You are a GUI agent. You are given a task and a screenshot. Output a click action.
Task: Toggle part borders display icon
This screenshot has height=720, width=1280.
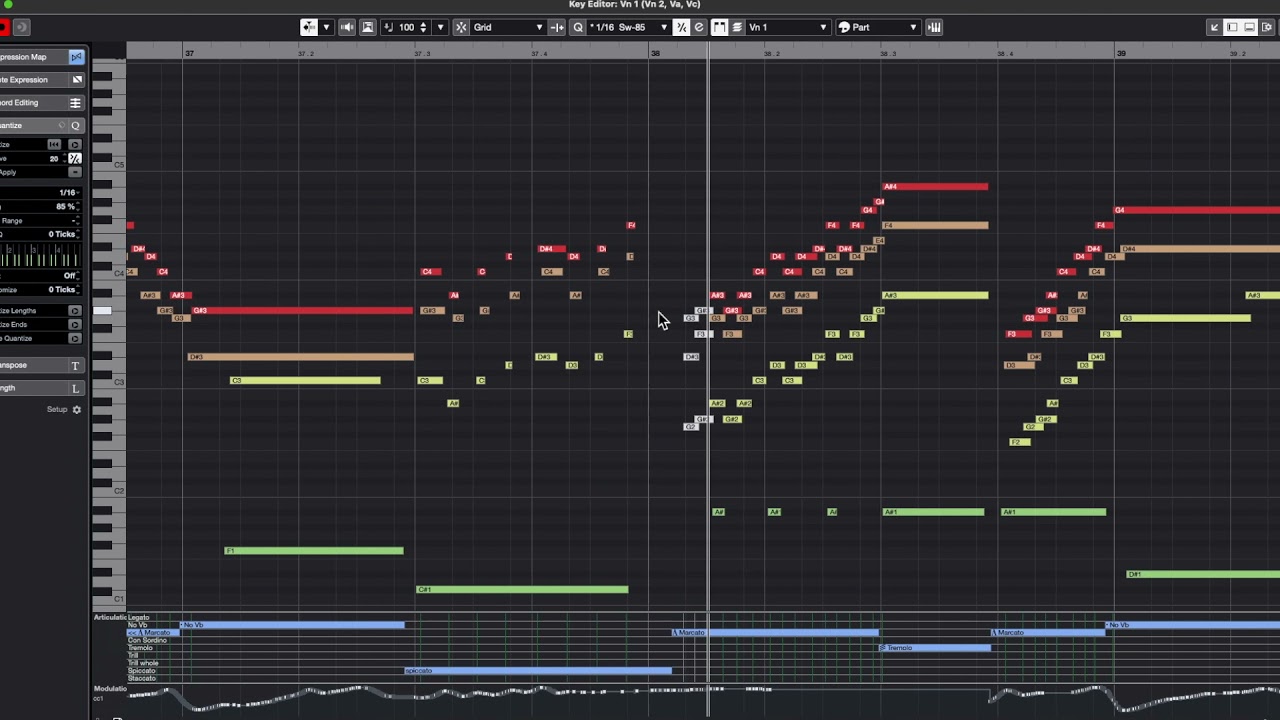coord(720,27)
